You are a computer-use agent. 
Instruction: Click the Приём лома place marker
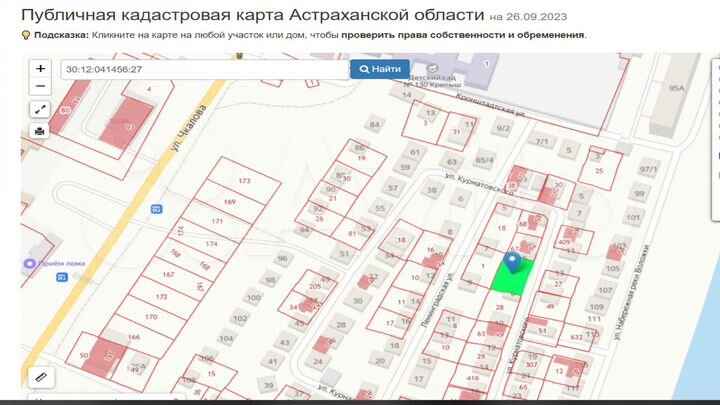(29, 264)
